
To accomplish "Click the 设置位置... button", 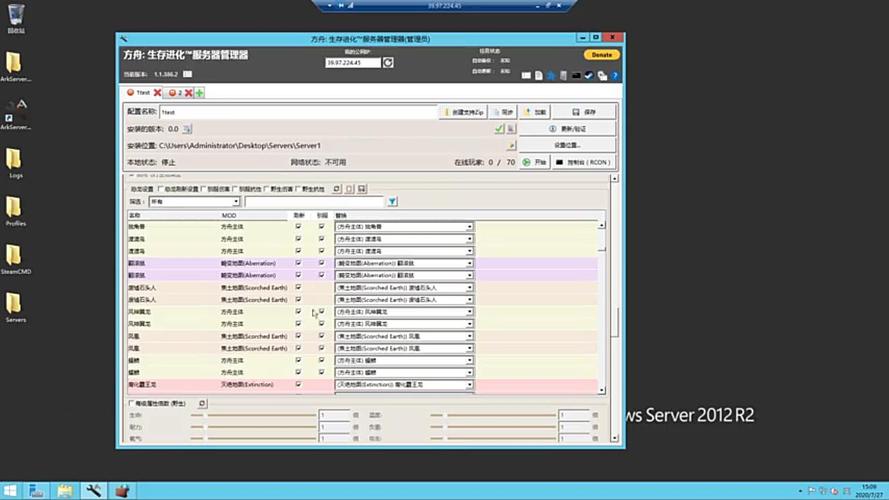I will (568, 146).
